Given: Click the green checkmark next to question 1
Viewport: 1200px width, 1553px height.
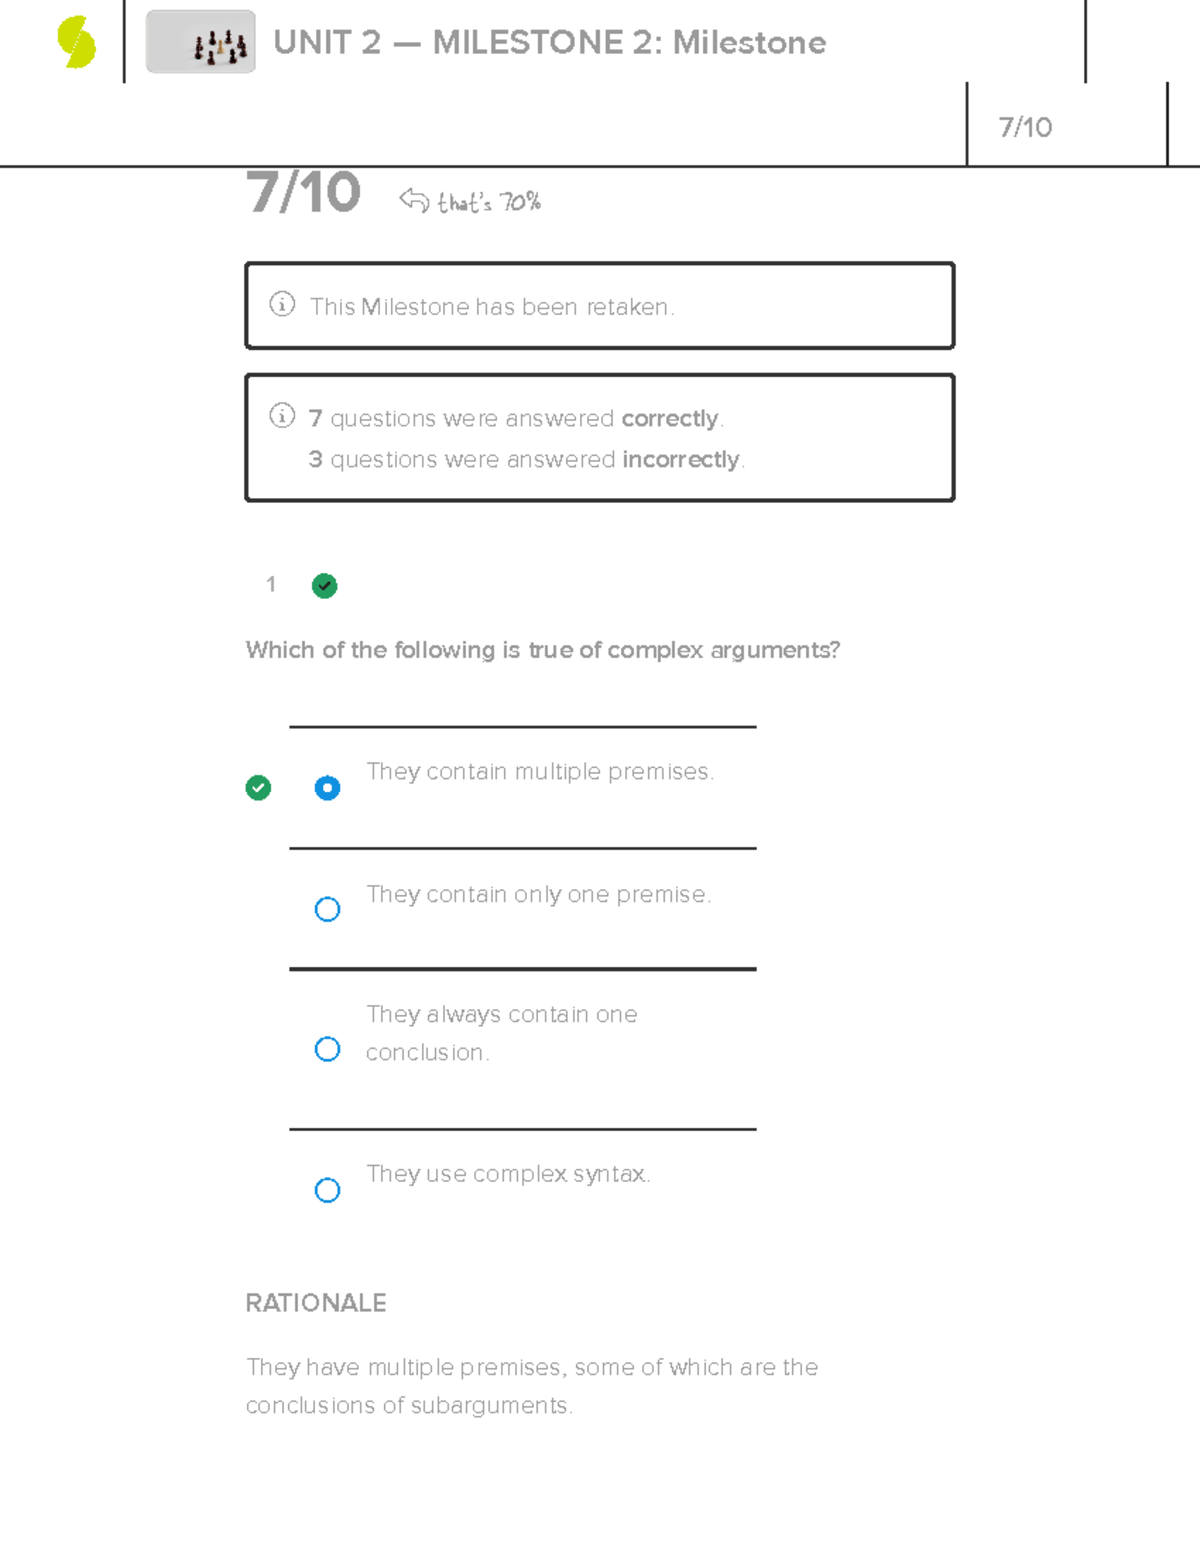Looking at the screenshot, I should coord(323,585).
